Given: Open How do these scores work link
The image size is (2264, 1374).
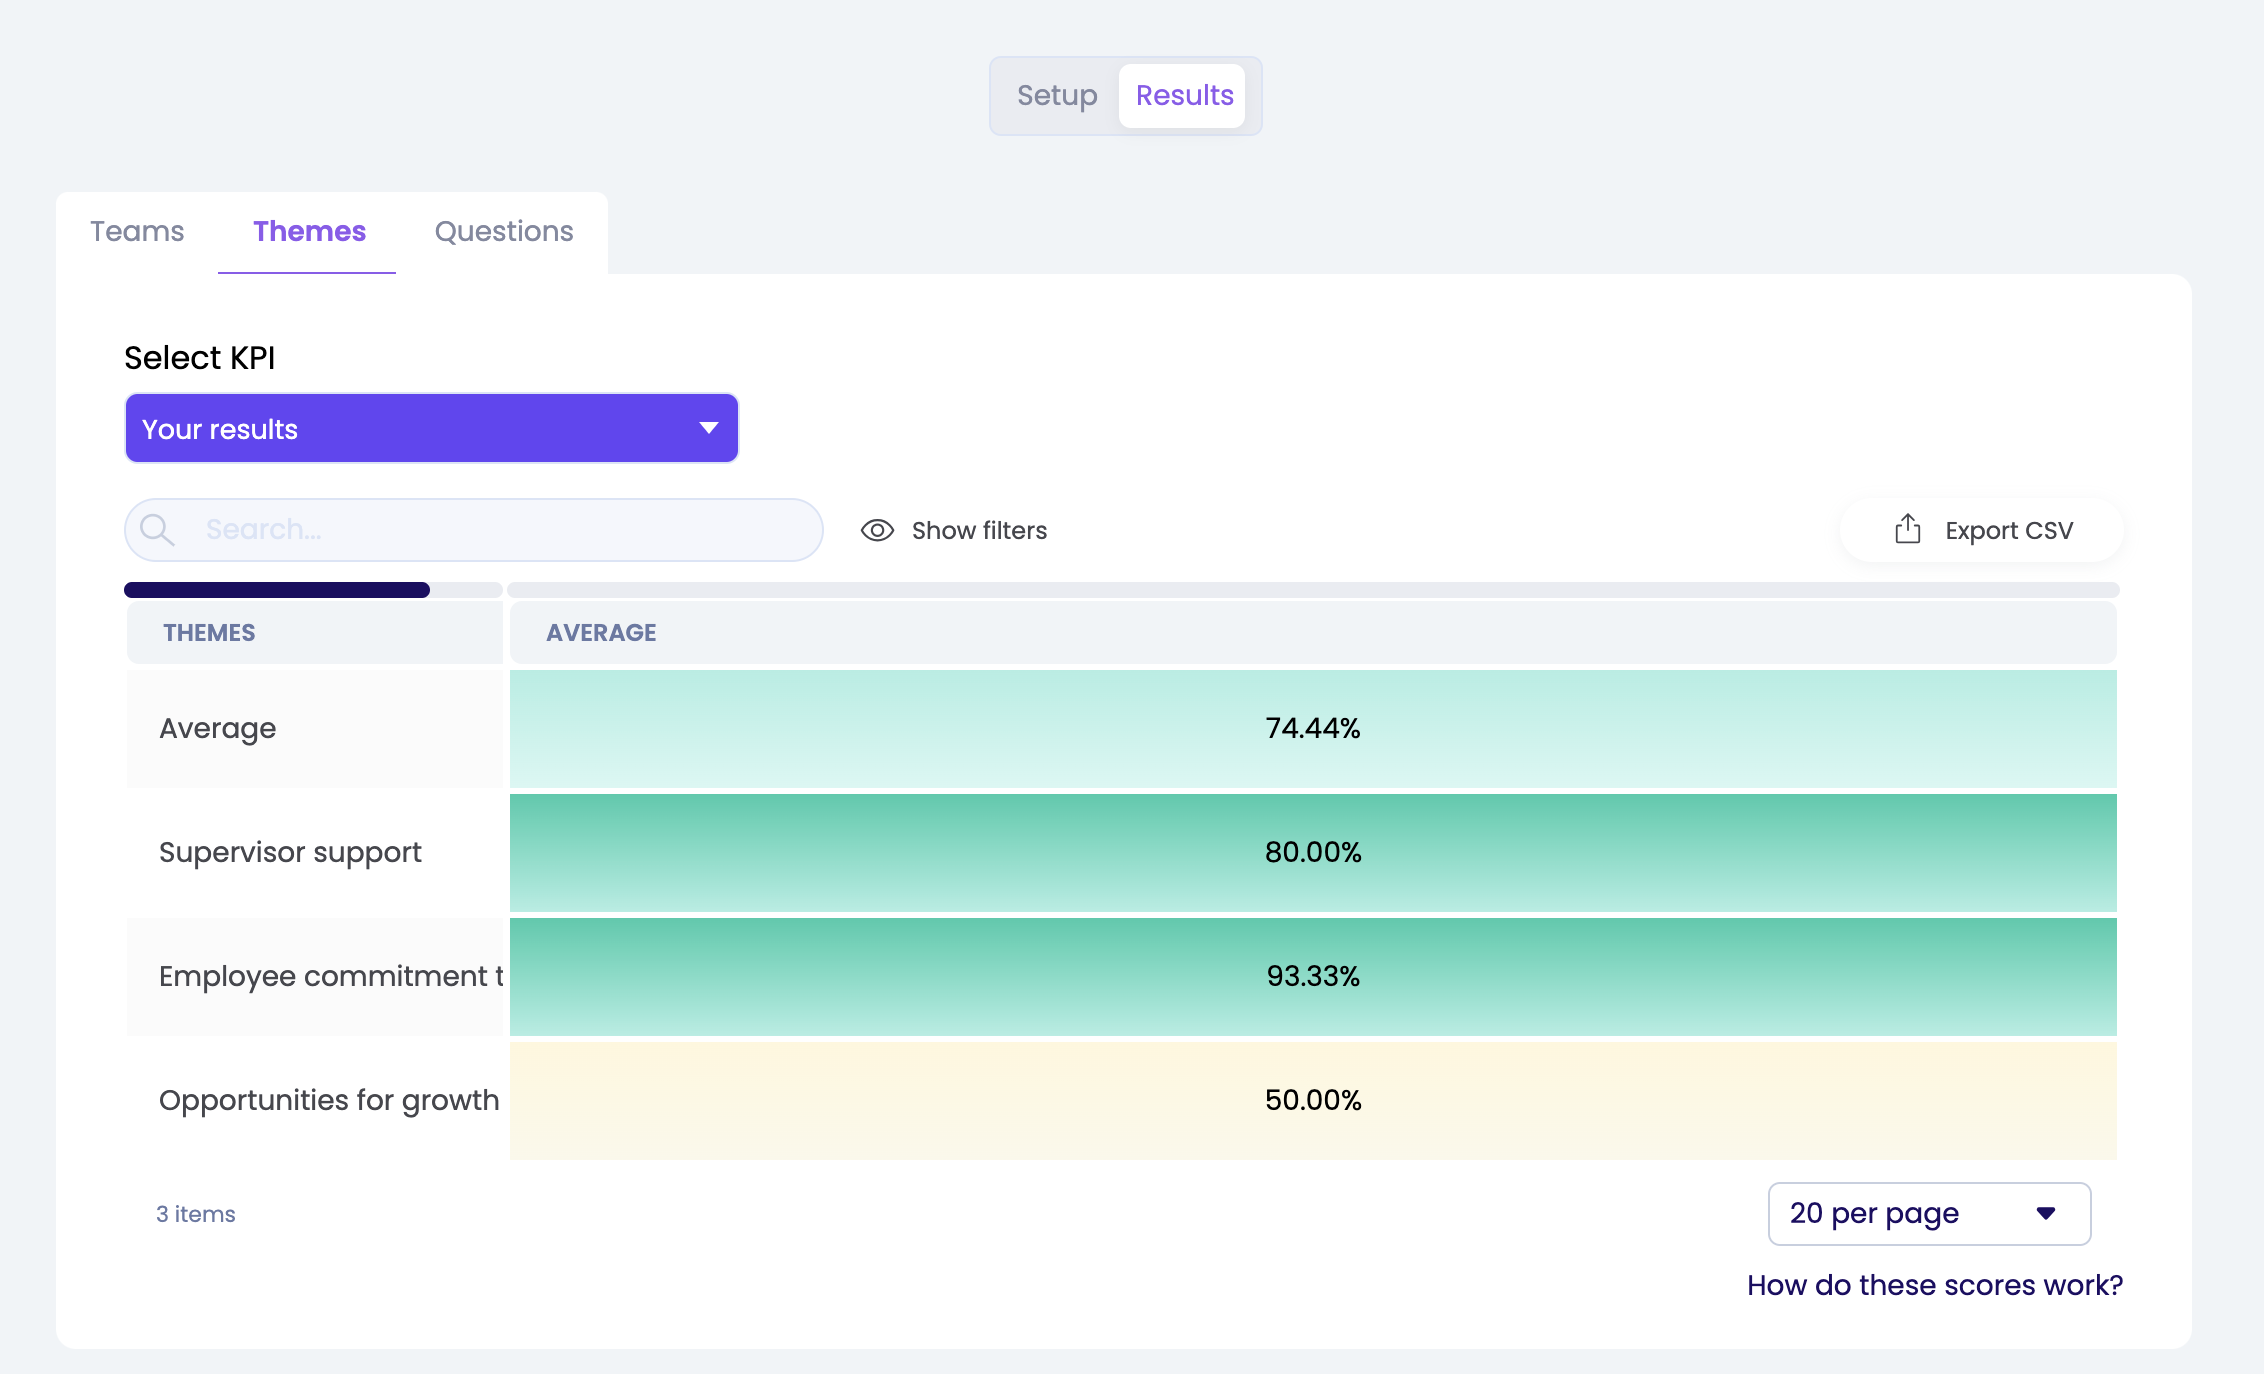Looking at the screenshot, I should coord(1934,1285).
